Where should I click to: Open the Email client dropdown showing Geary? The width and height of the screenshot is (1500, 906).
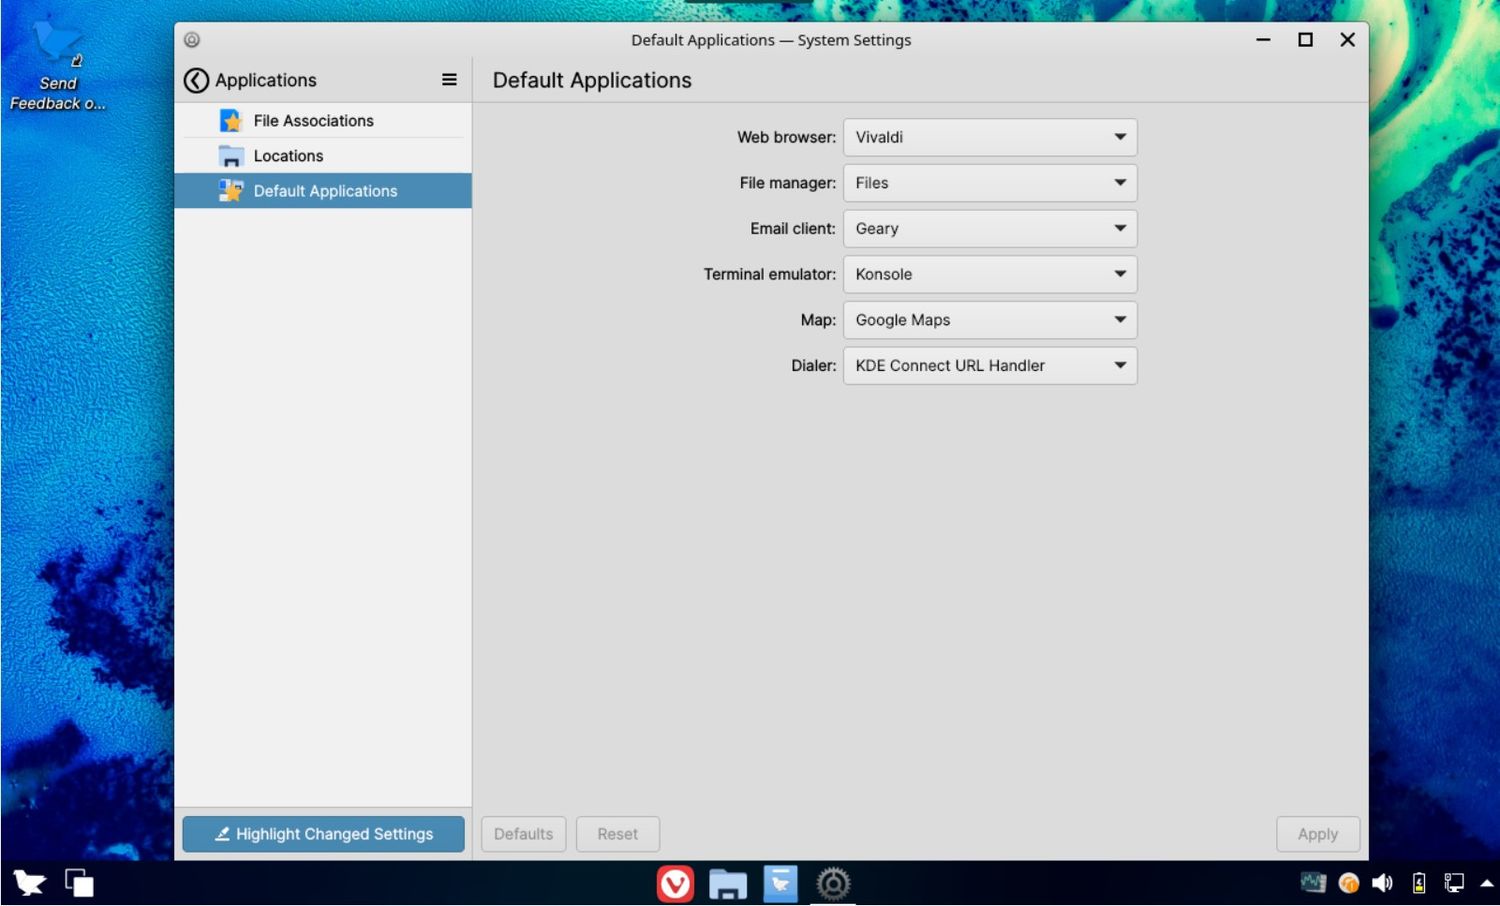coord(990,229)
